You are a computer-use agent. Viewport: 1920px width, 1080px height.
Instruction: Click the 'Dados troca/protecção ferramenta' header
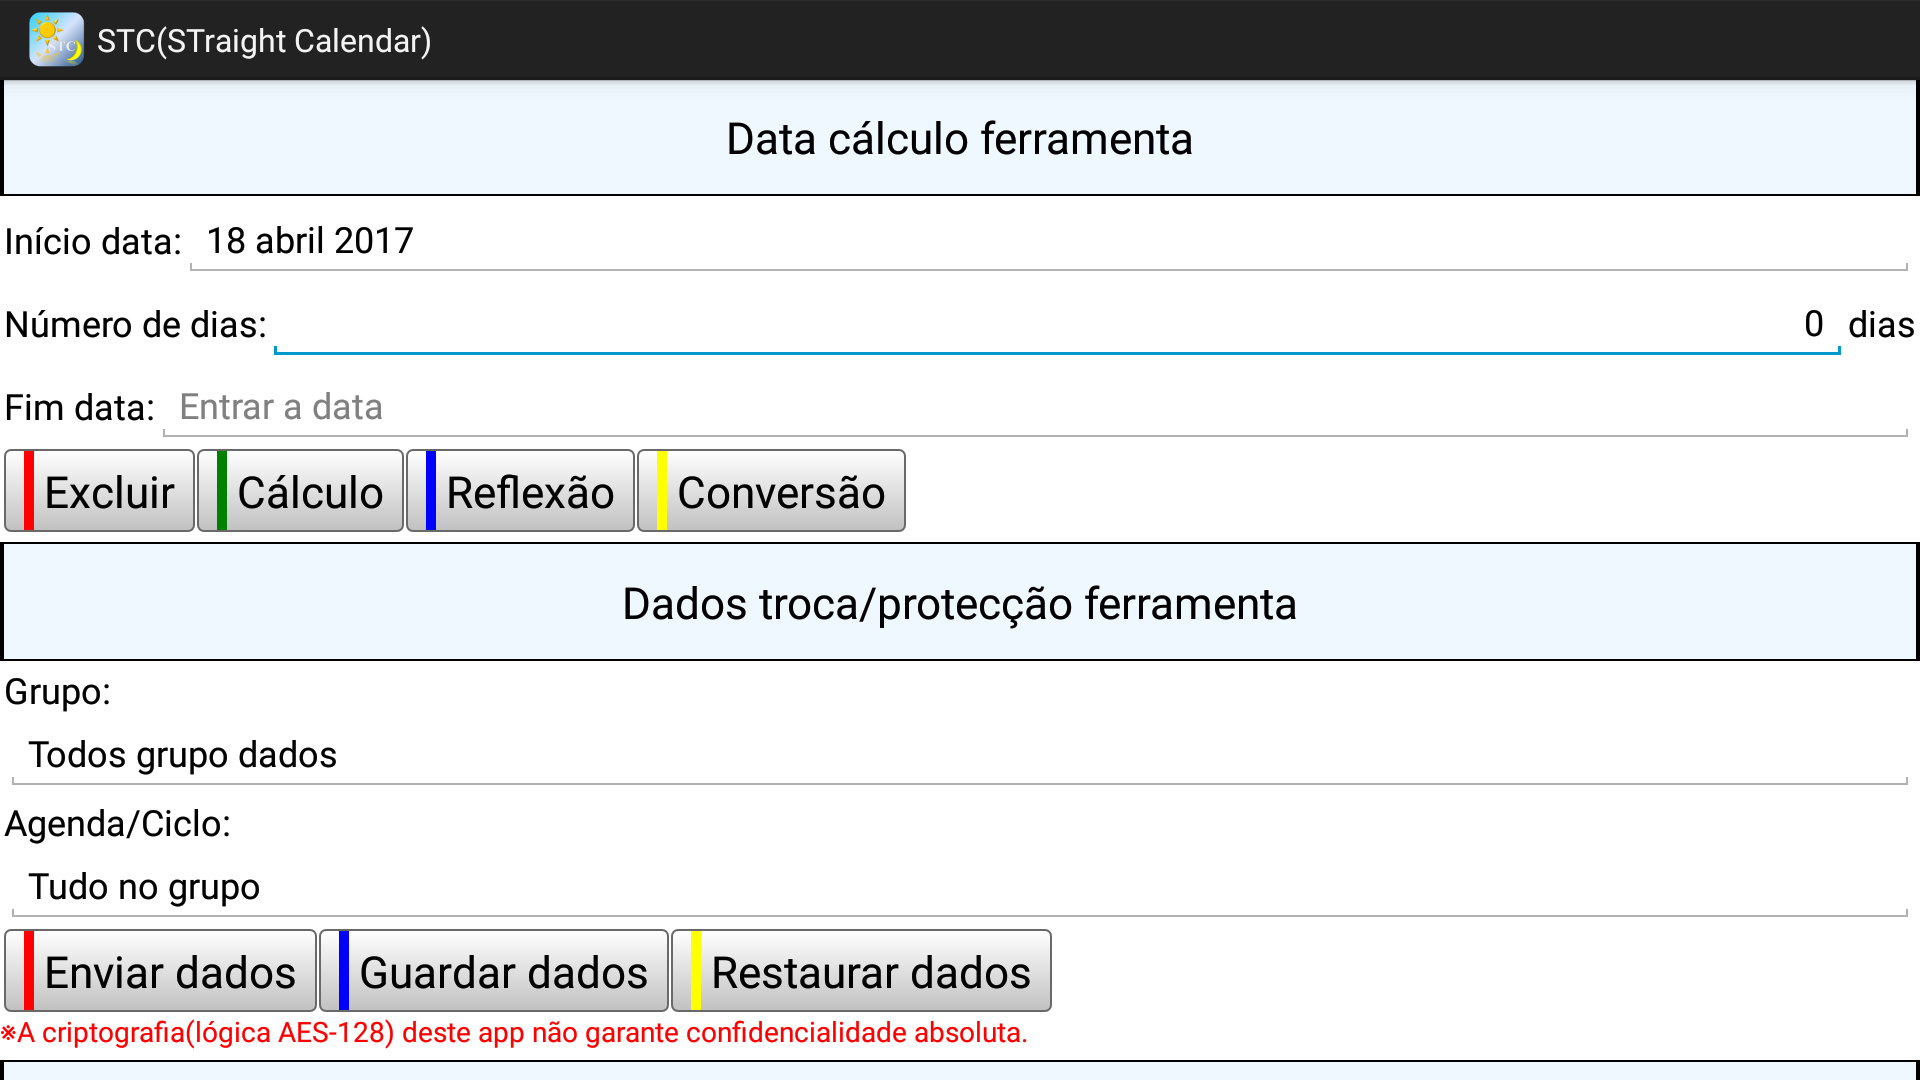(x=959, y=604)
